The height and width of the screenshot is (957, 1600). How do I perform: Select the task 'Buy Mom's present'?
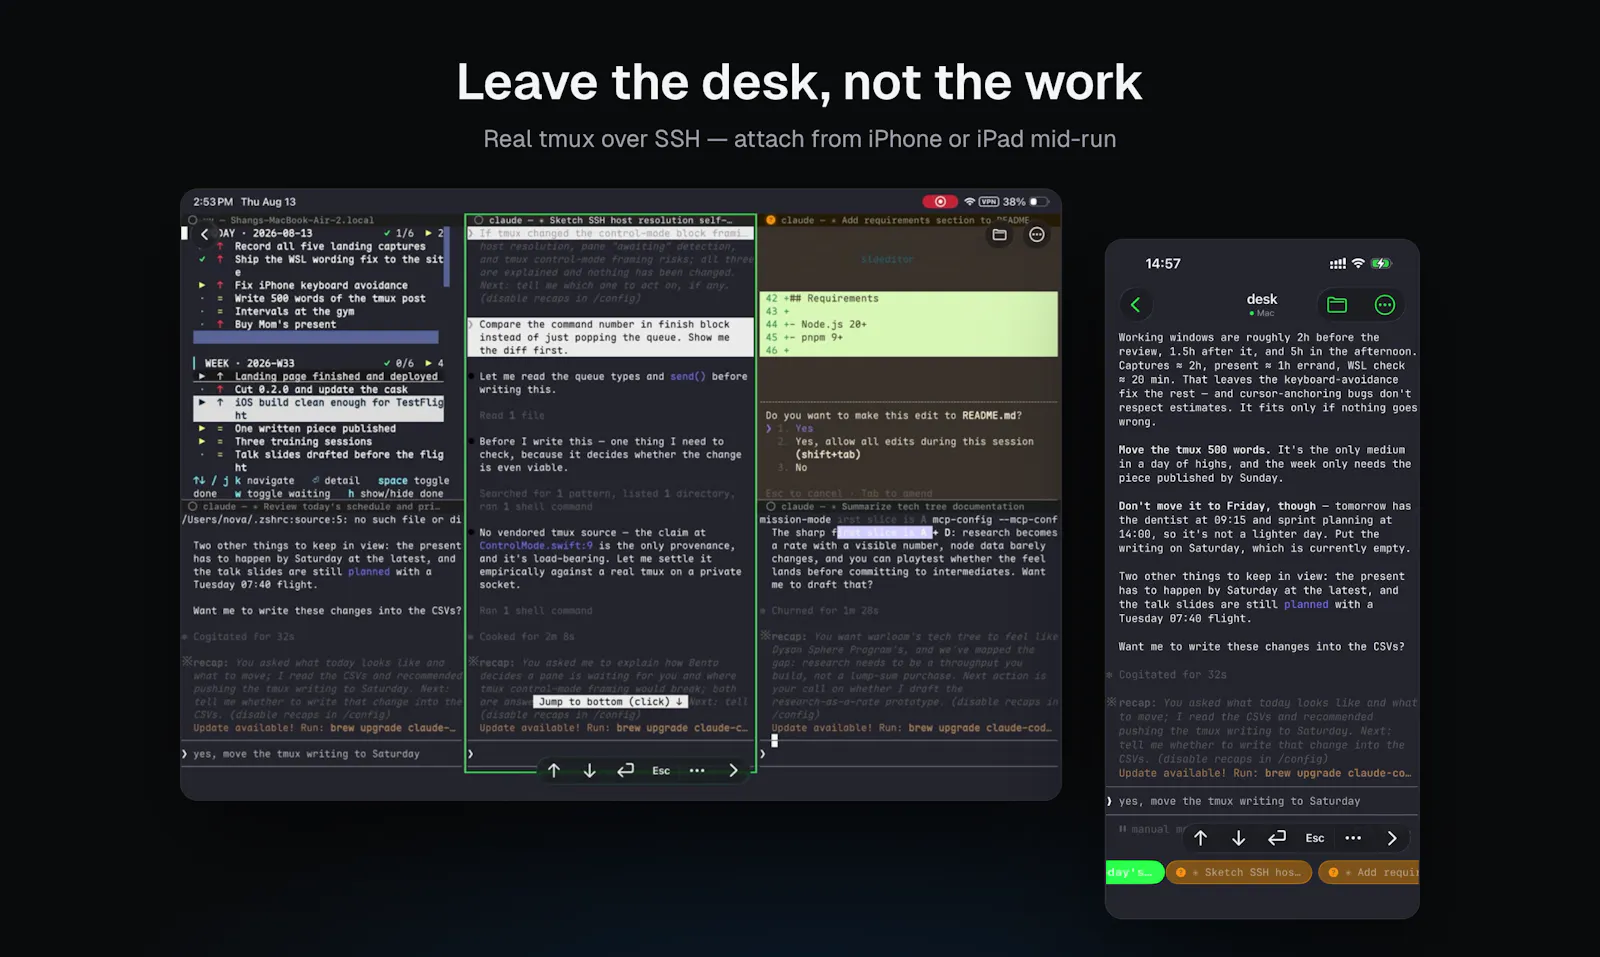coord(285,324)
